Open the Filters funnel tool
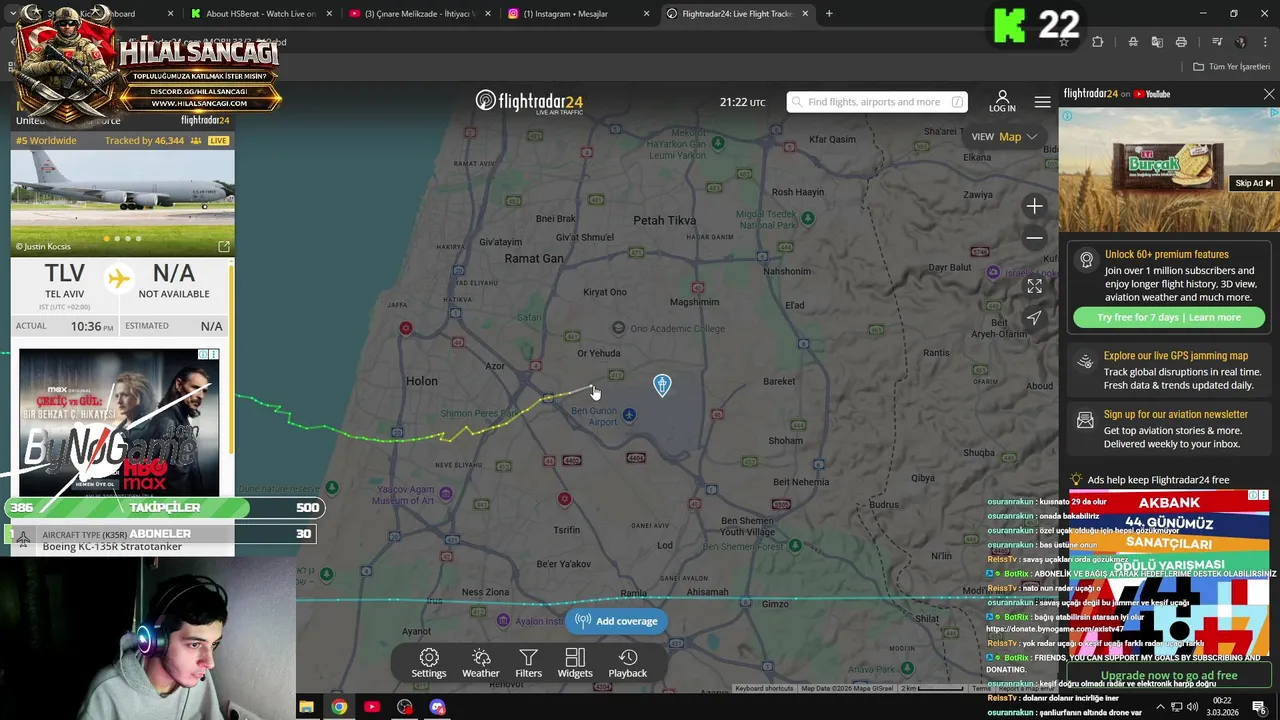1280x720 pixels. [x=528, y=663]
